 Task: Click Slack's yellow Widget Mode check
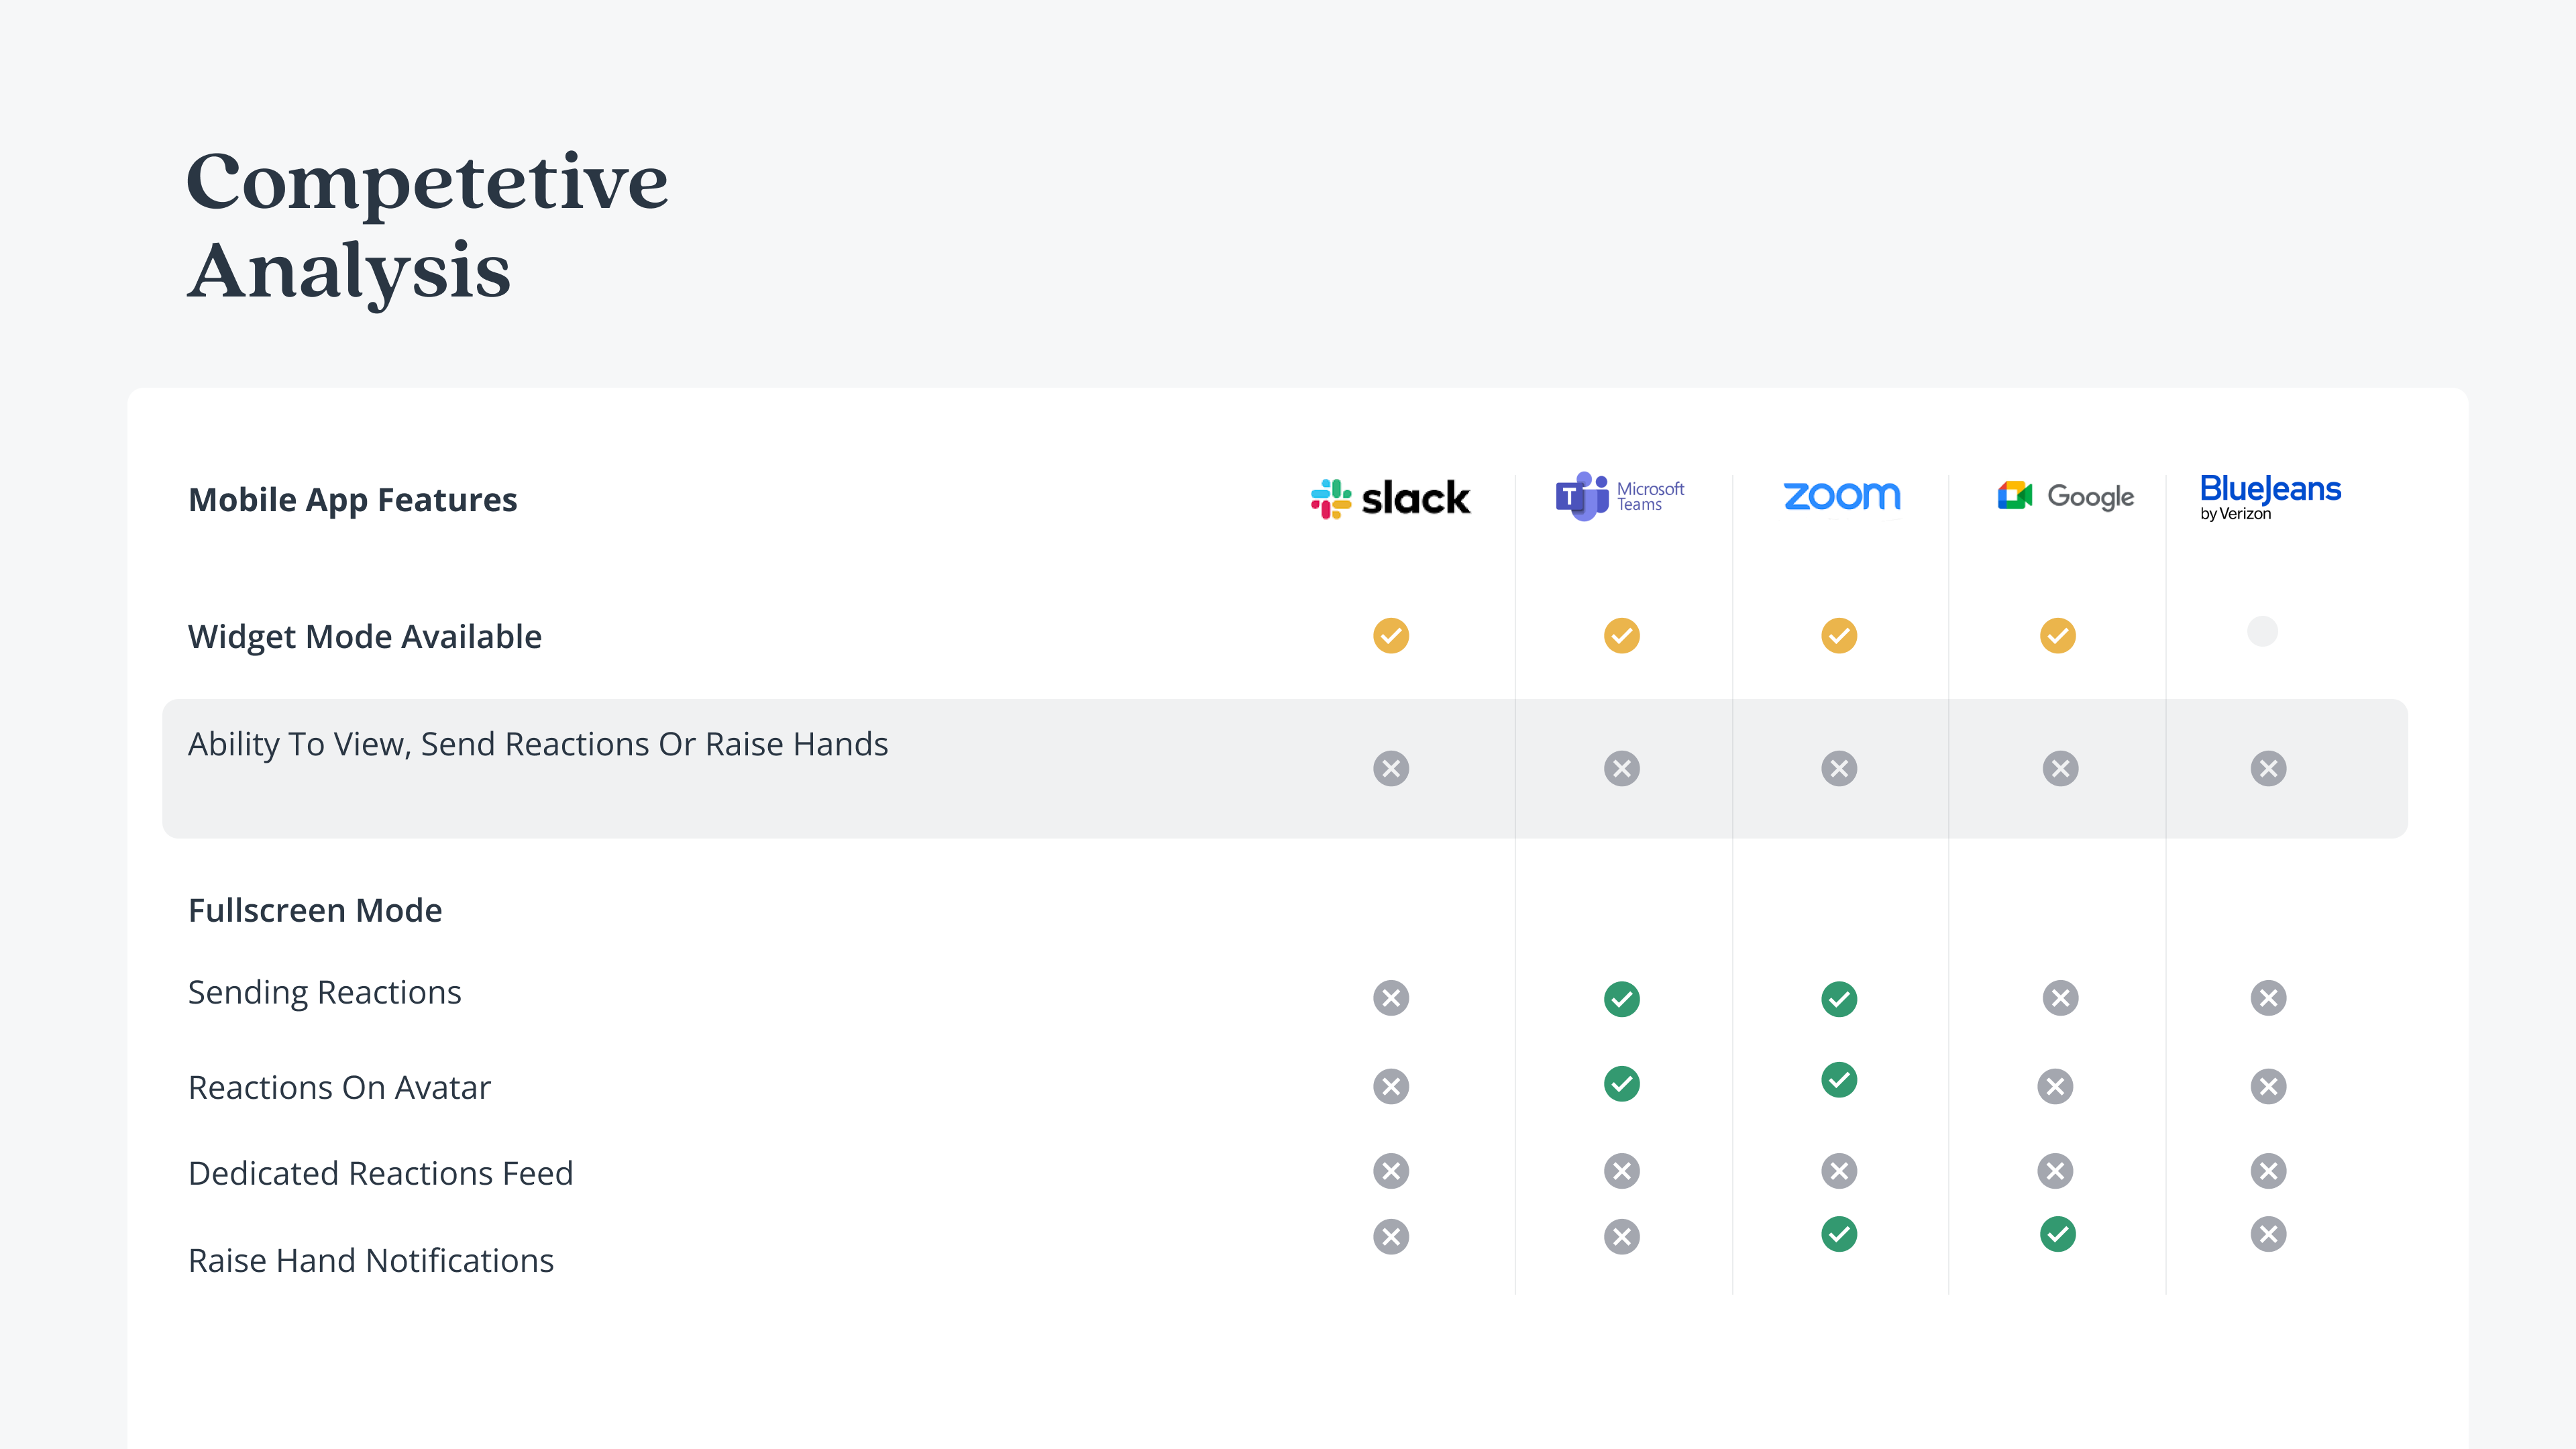(1391, 636)
